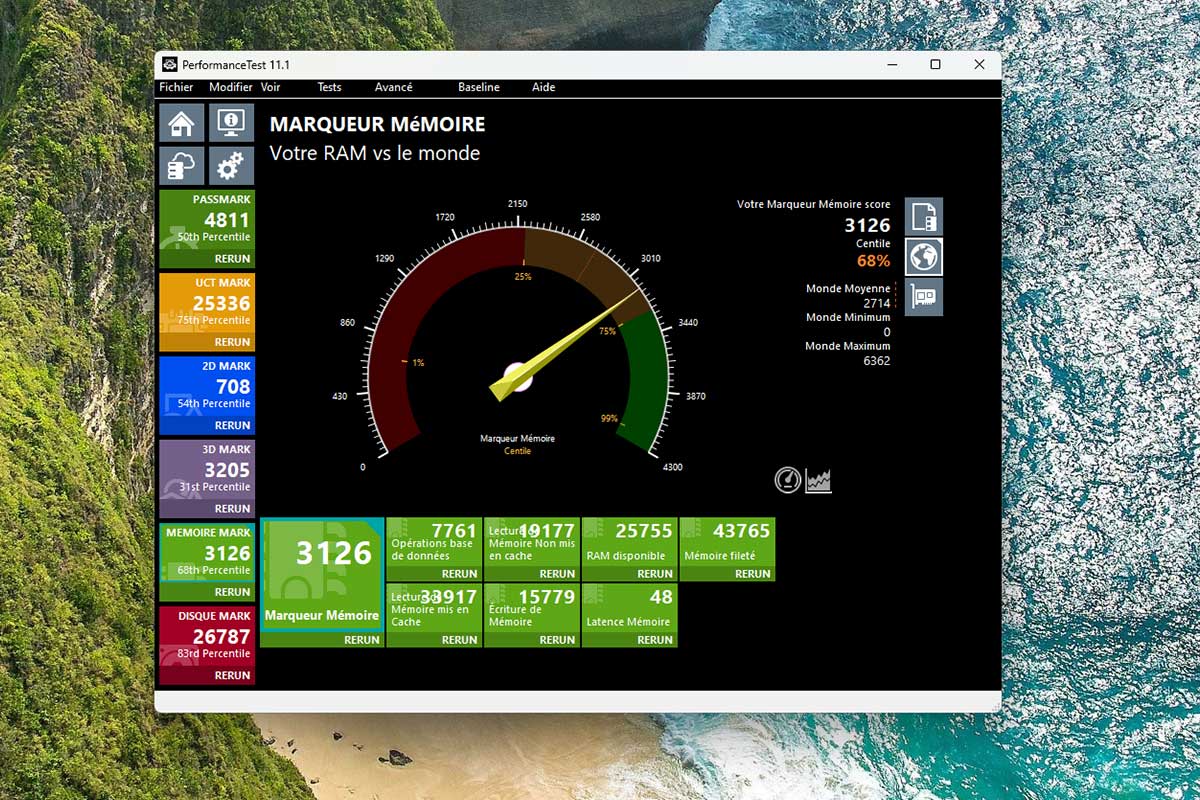Click the Monde Maximum 6362 value

point(876,361)
